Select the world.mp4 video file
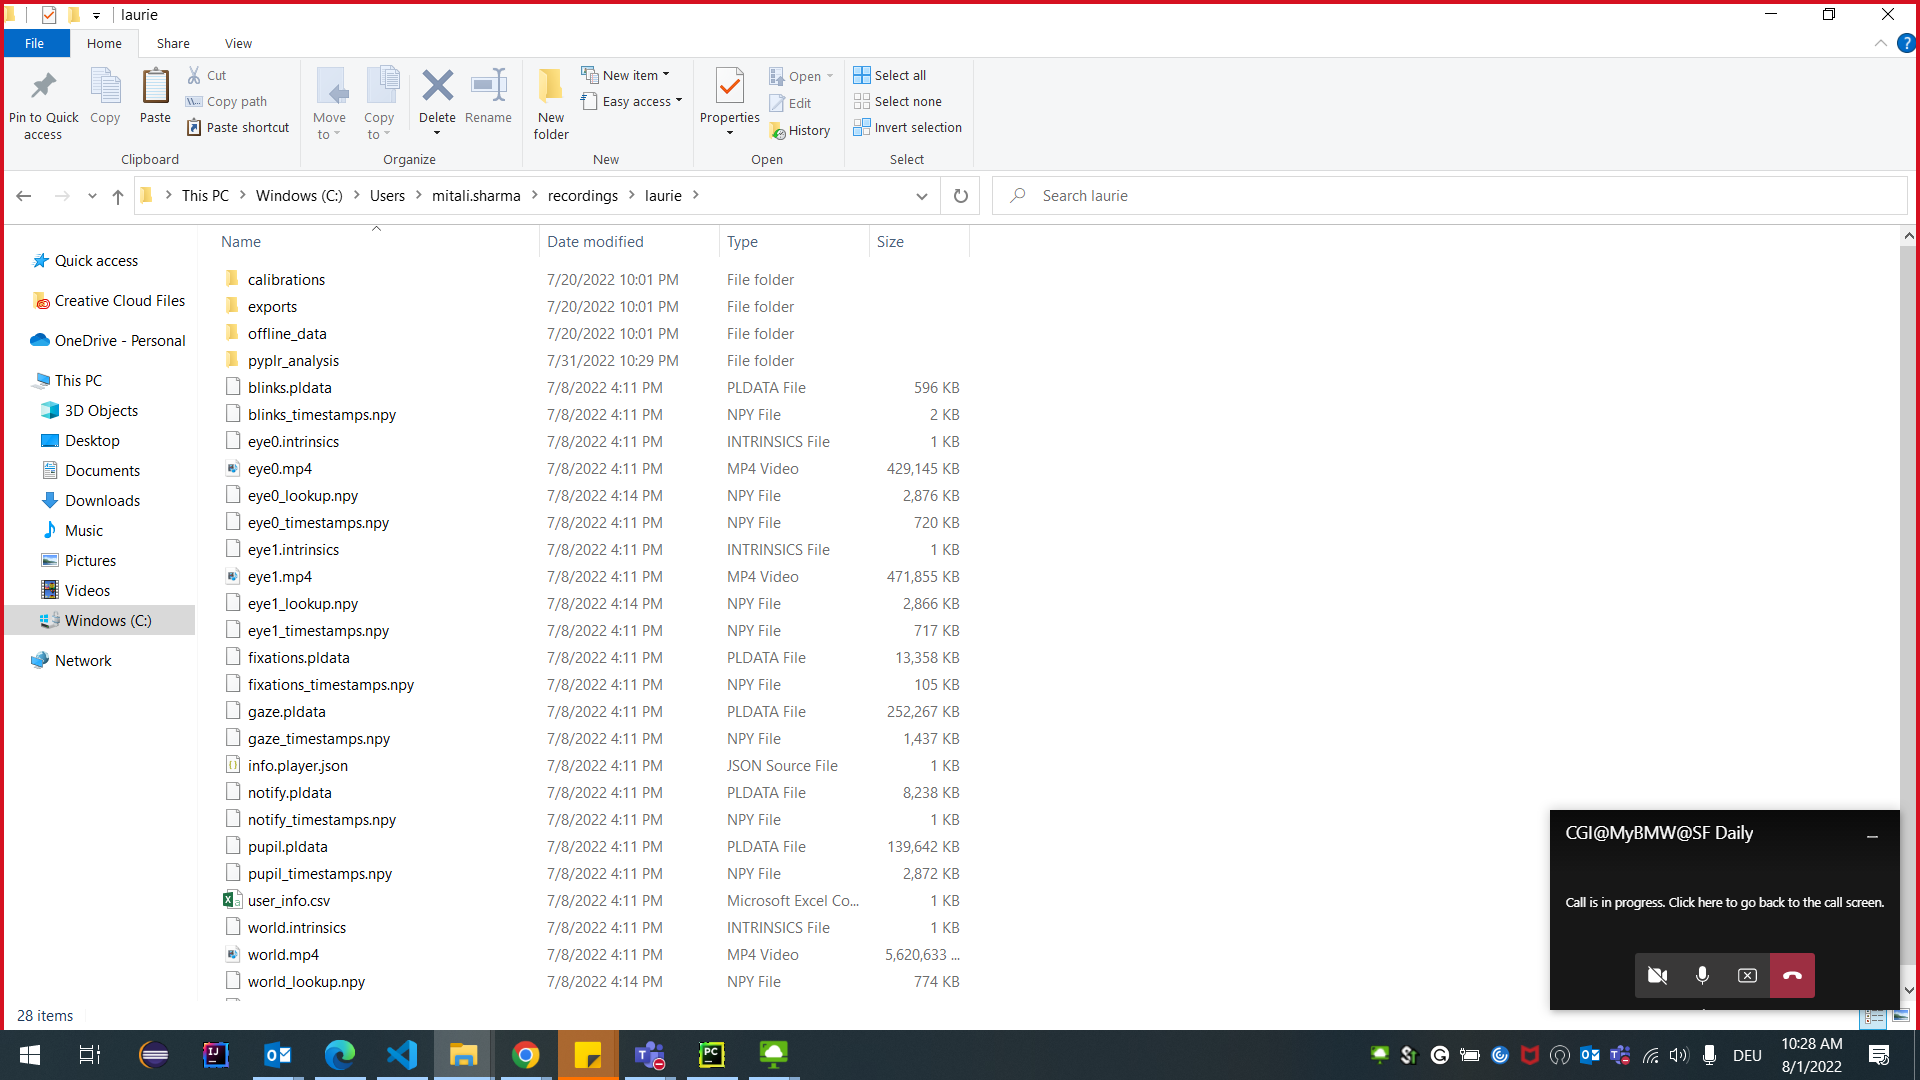Image resolution: width=1920 pixels, height=1080 pixels. (x=283, y=954)
